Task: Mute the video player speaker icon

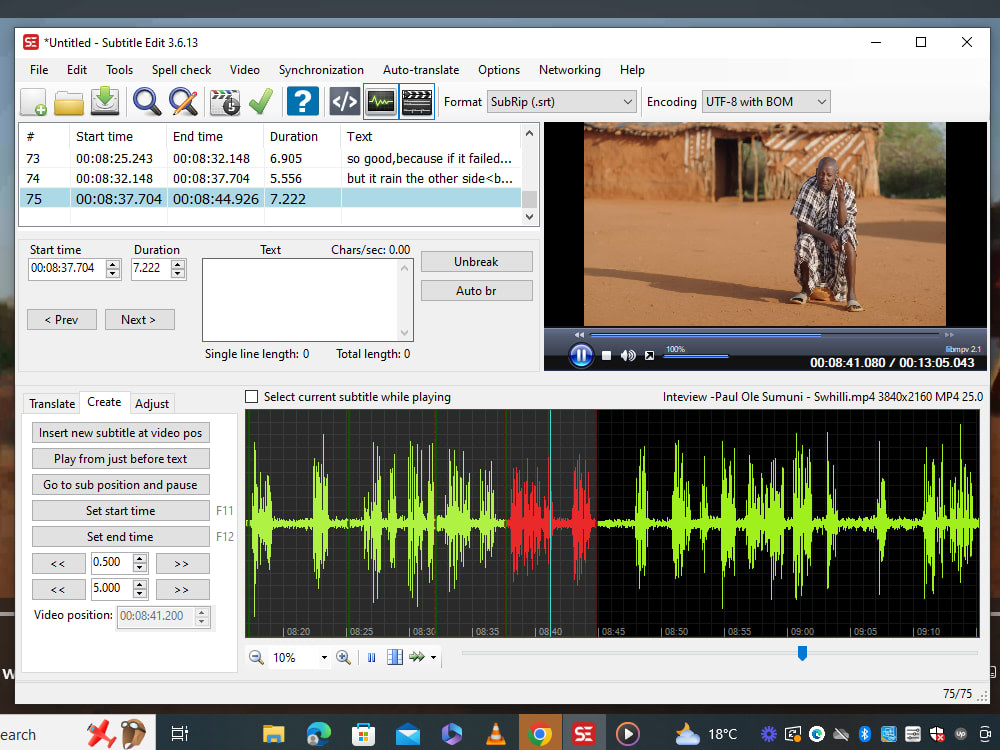Action: [628, 355]
